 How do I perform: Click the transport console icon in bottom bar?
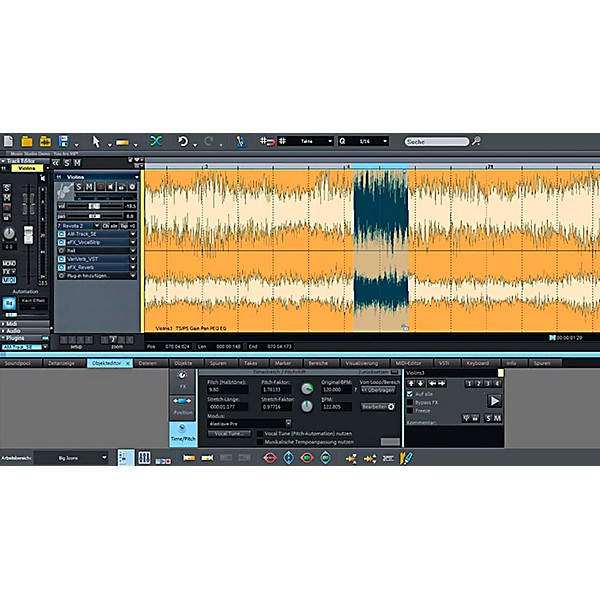point(163,461)
